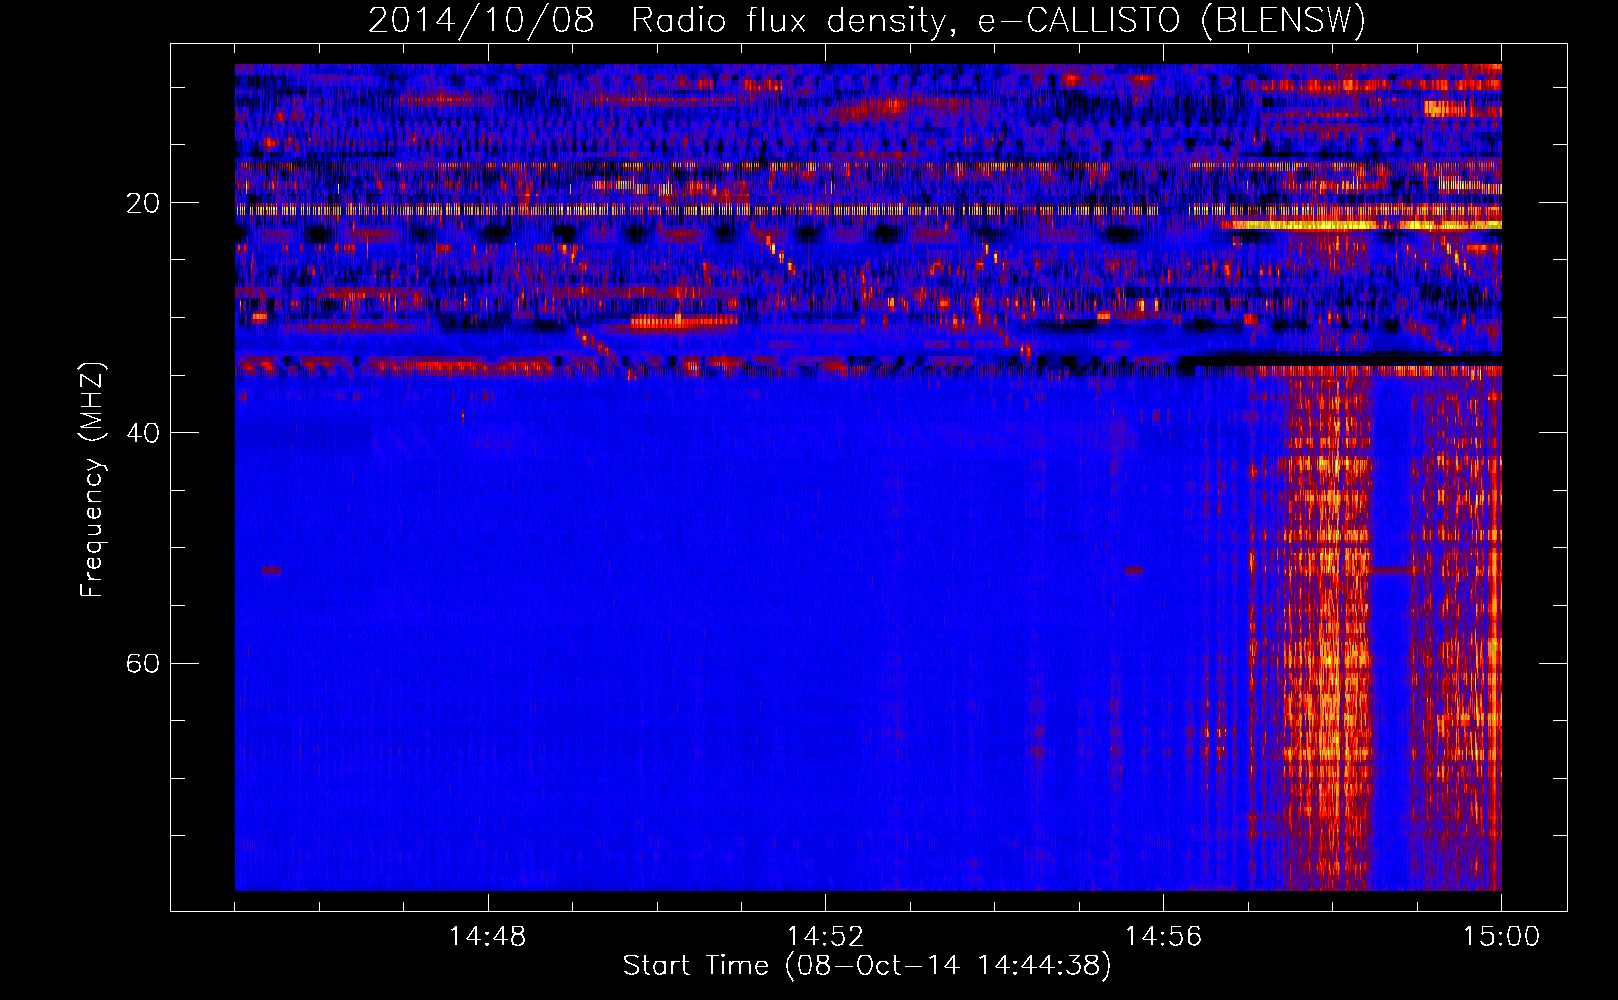Click the 14:56 time tick label
The height and width of the screenshot is (1000, 1618).
[x=1163, y=937]
